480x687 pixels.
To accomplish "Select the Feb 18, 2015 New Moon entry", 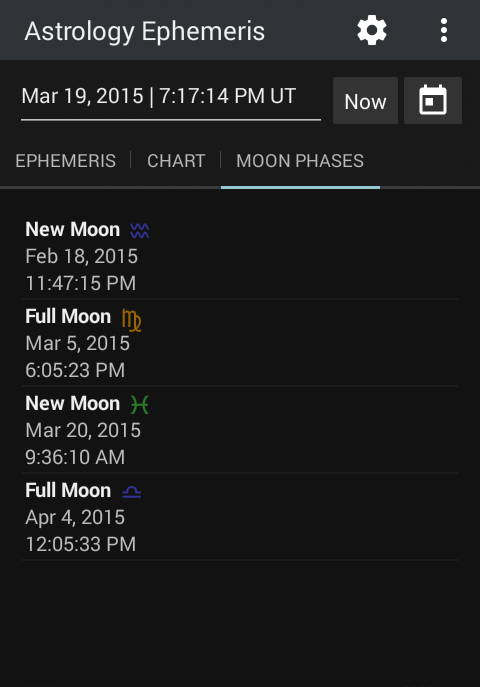I will click(x=240, y=256).
